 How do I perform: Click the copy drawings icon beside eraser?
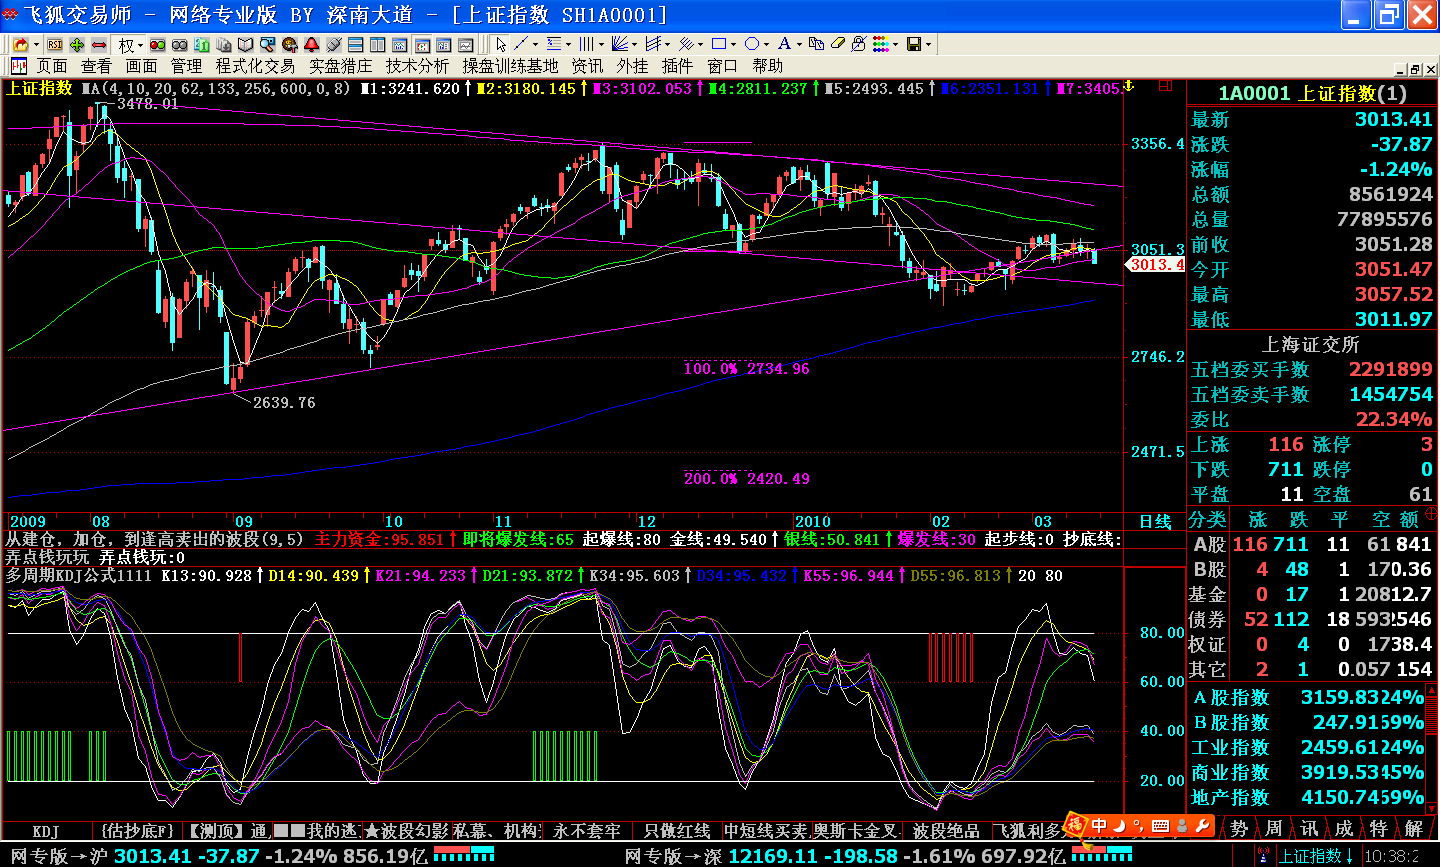(x=816, y=45)
